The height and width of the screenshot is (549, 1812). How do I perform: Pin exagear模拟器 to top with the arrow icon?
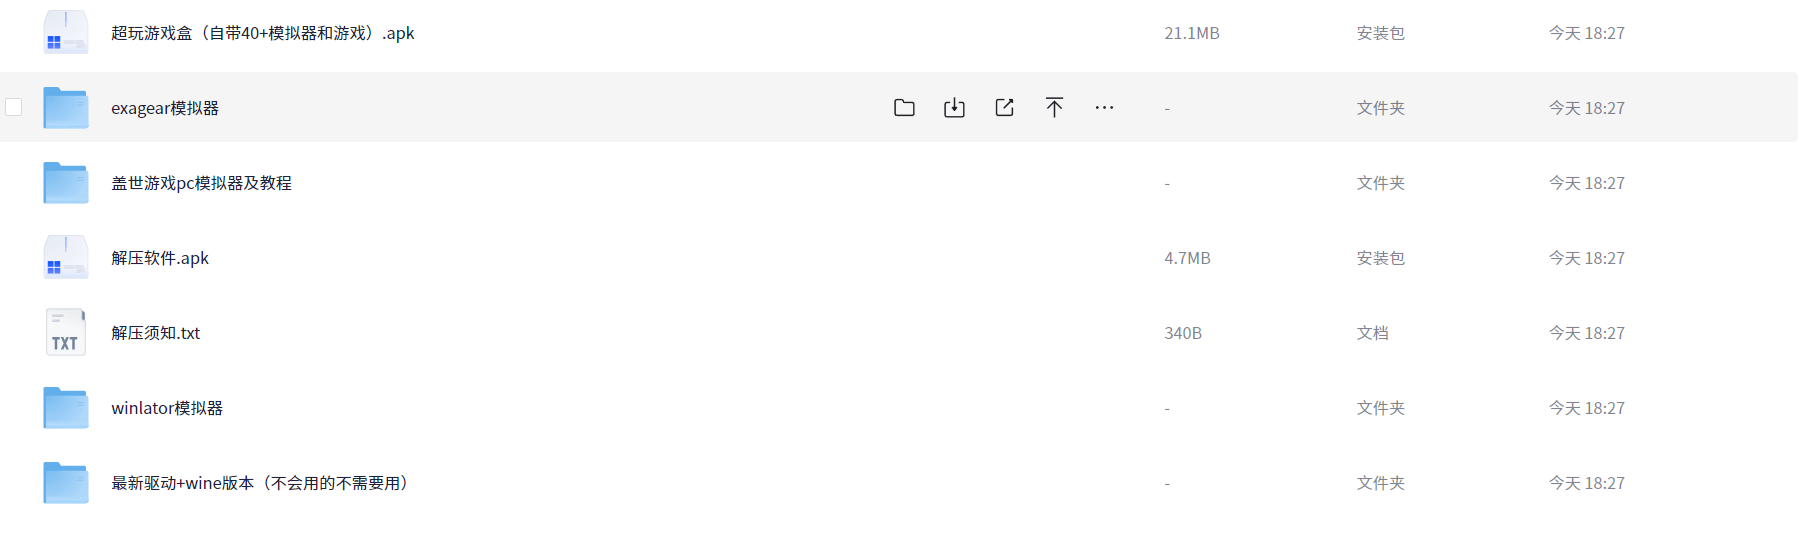[1054, 108]
